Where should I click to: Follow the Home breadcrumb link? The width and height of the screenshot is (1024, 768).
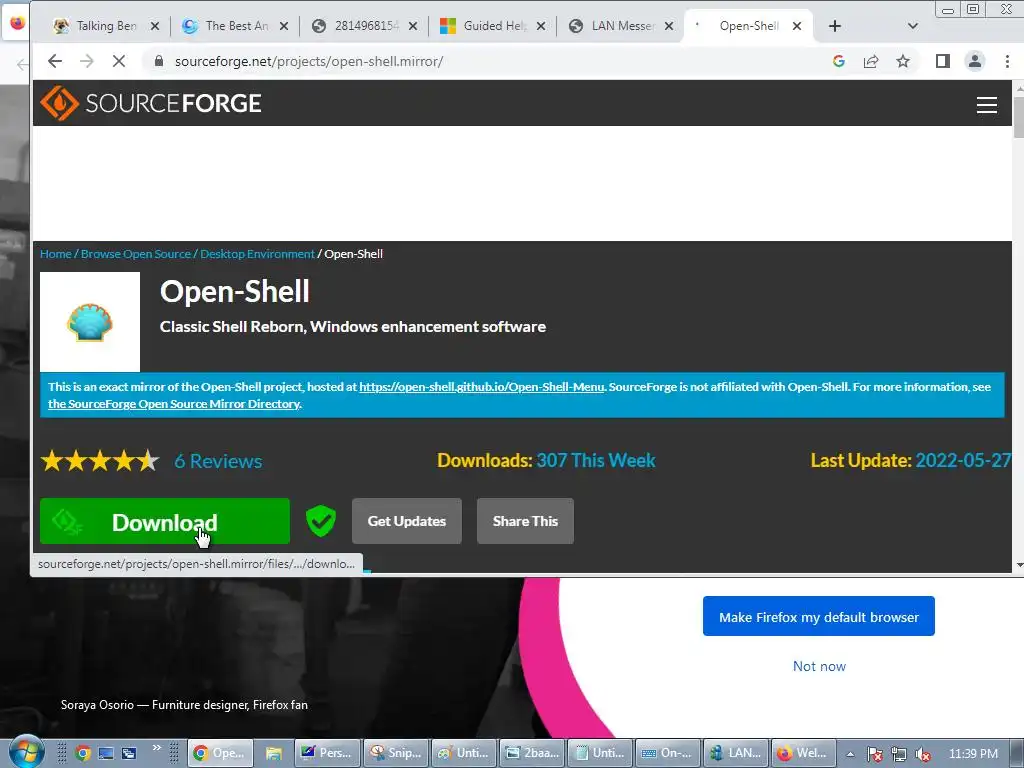pyautogui.click(x=56, y=254)
